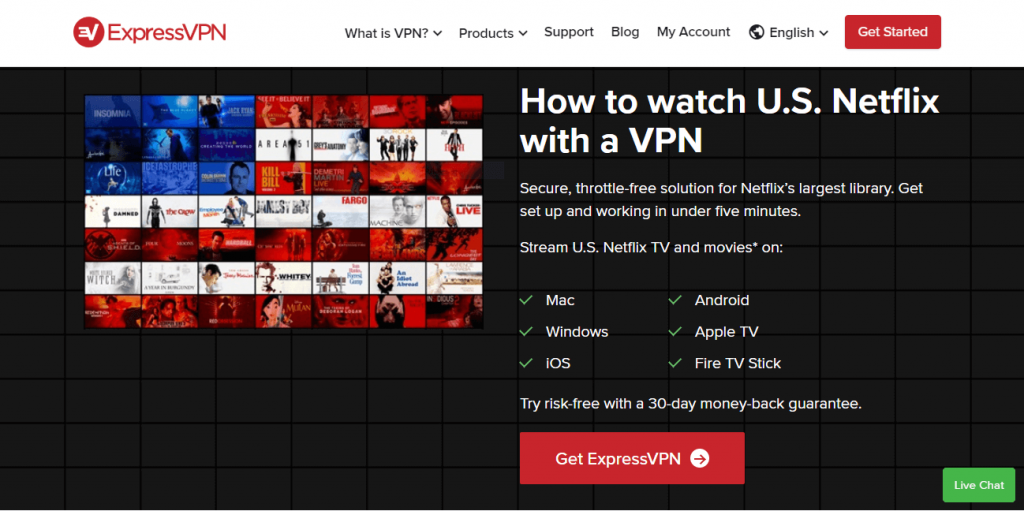The image size is (1024, 511).
Task: Select the Life poster
Action: [x=112, y=178]
